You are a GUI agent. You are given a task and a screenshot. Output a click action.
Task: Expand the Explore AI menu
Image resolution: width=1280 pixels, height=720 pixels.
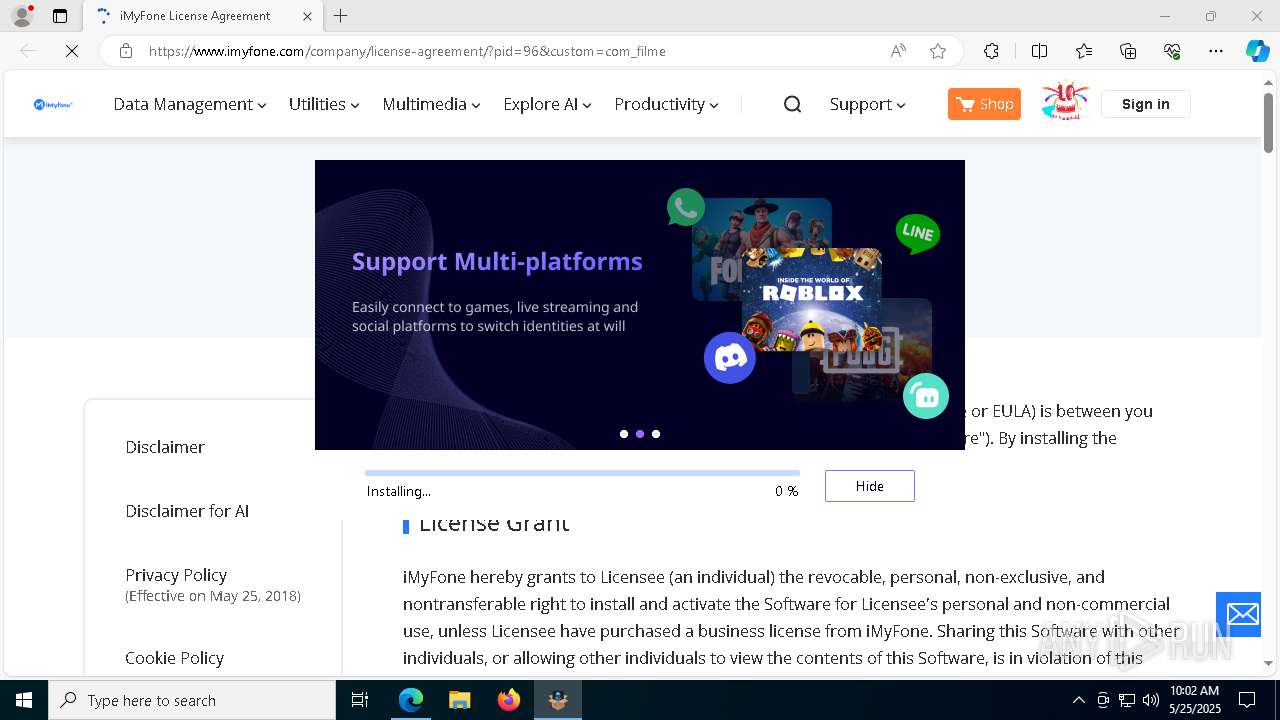(x=548, y=104)
